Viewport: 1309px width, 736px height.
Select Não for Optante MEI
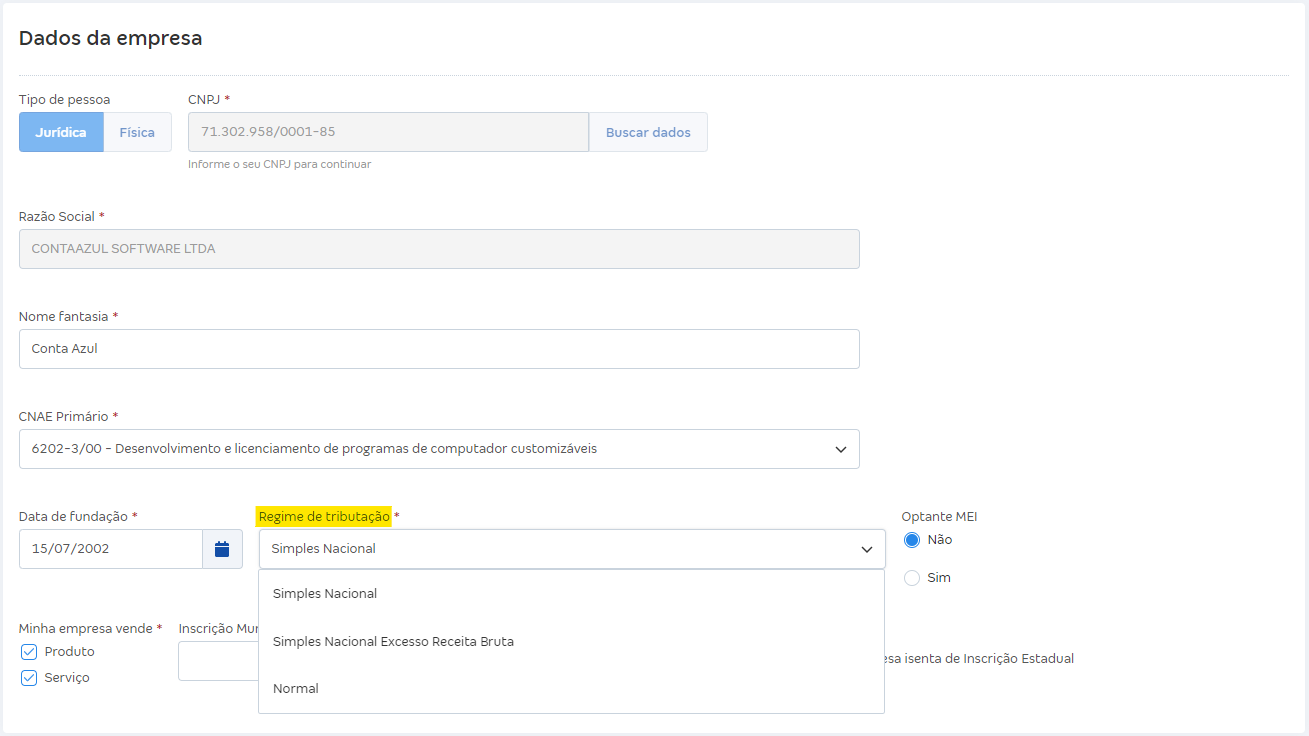pos(912,540)
